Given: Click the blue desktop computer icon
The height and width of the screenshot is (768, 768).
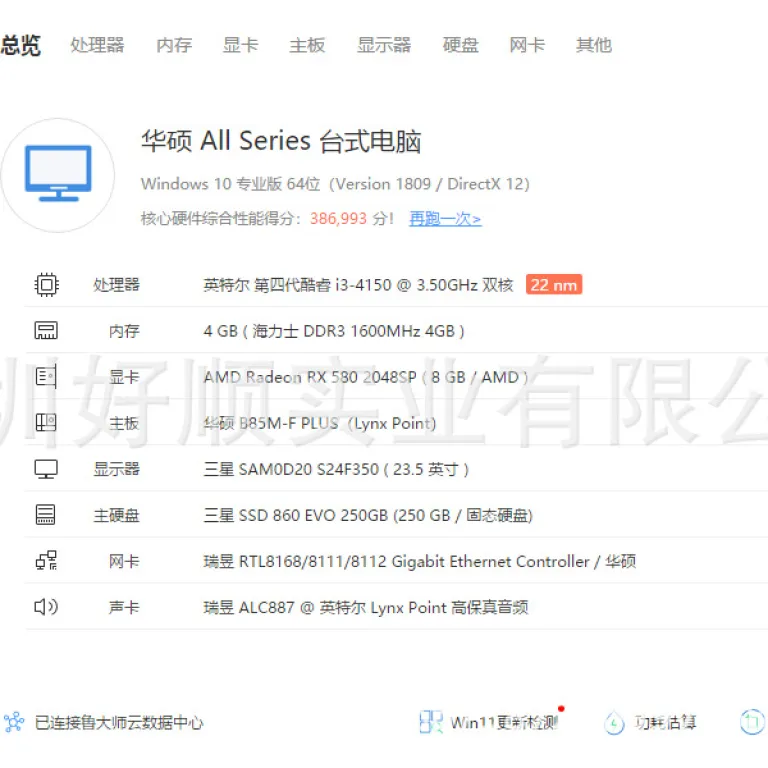Looking at the screenshot, I should (x=58, y=173).
